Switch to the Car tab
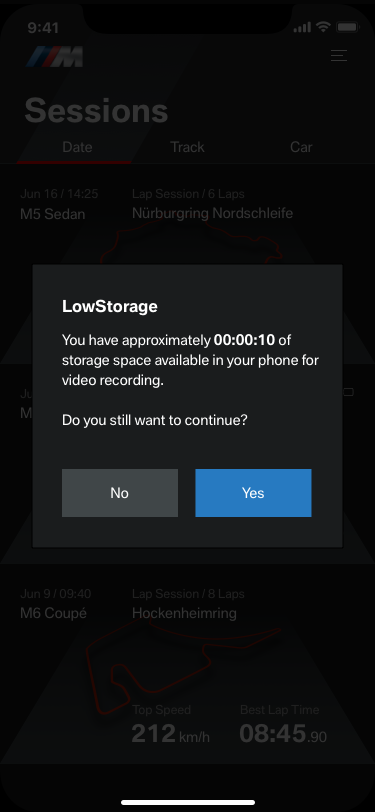This screenshot has height=812, width=375. pos(301,147)
